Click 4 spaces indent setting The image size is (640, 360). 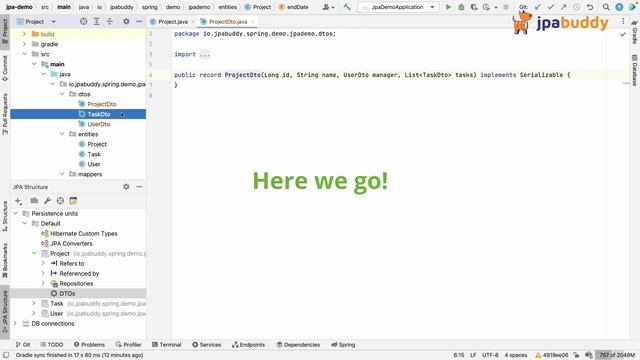(516, 355)
